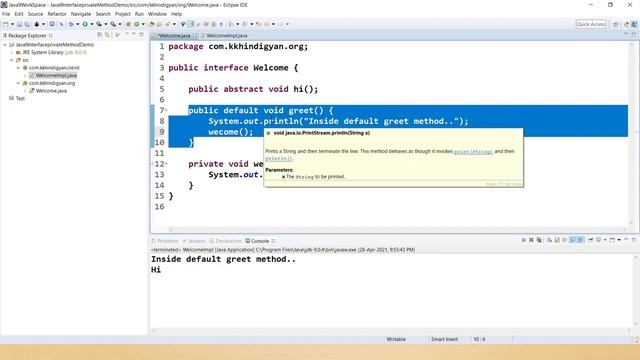Collapse the src folder node
The width and height of the screenshot is (640, 360).
click(x=12, y=60)
